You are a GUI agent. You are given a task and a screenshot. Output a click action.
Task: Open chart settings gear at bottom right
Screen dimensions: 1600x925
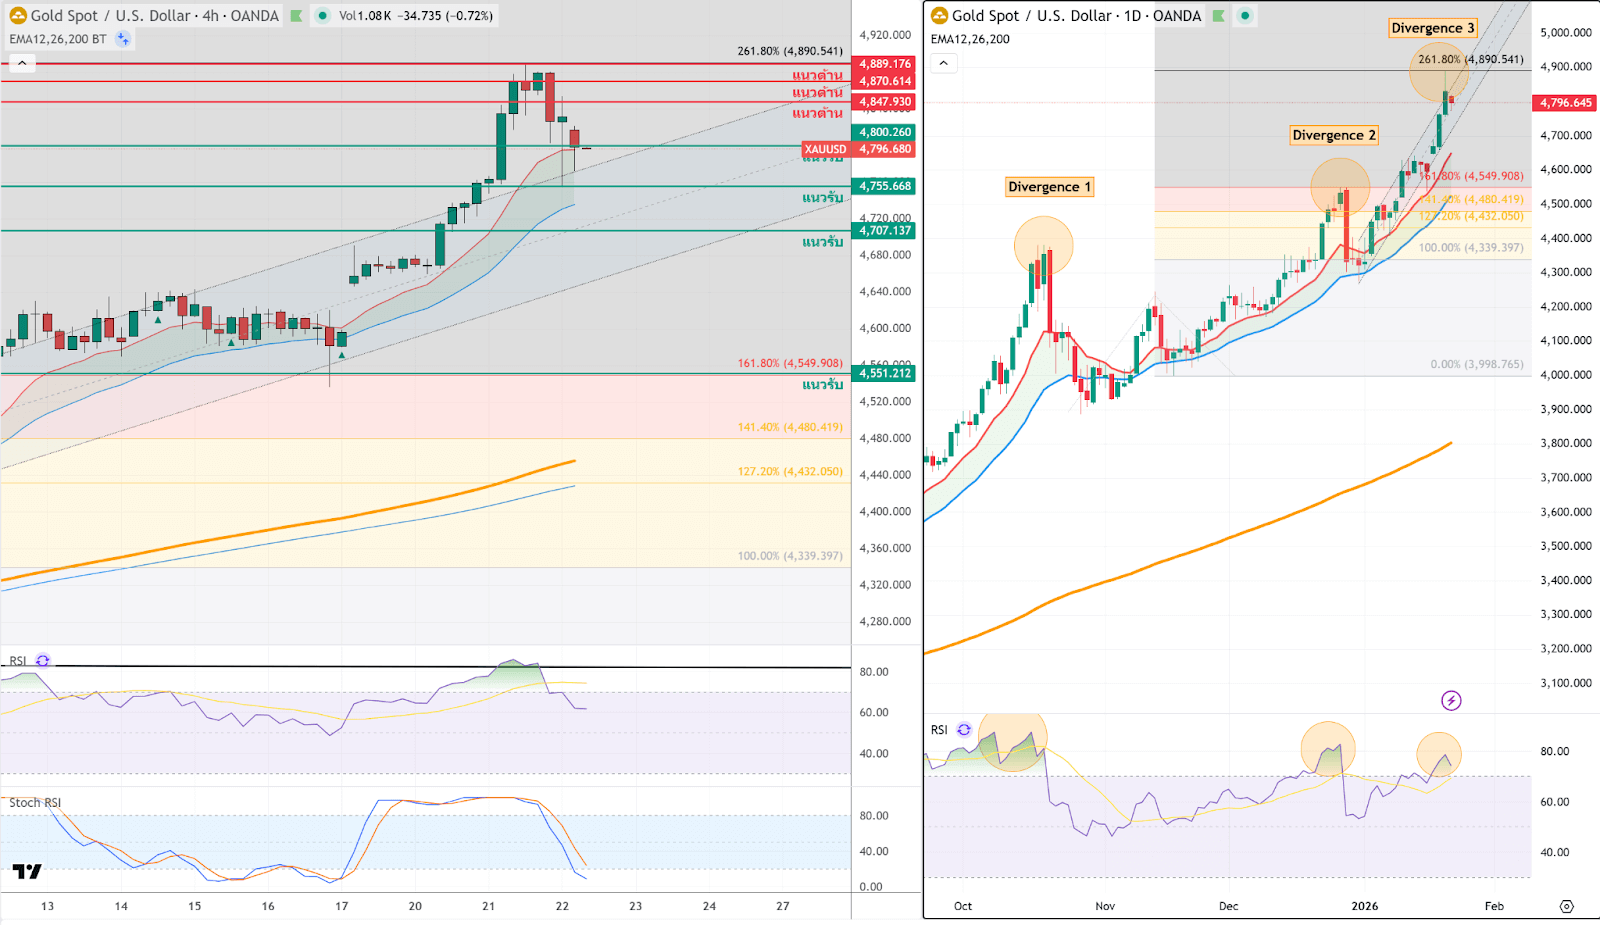click(1566, 906)
